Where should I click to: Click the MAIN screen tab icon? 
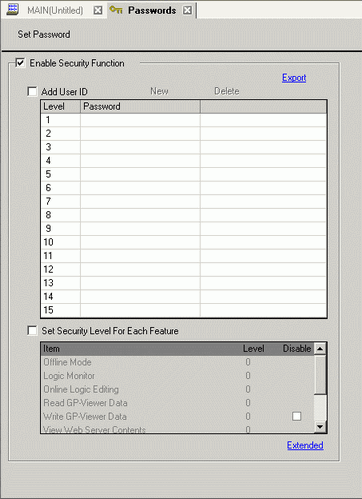pos(13,9)
